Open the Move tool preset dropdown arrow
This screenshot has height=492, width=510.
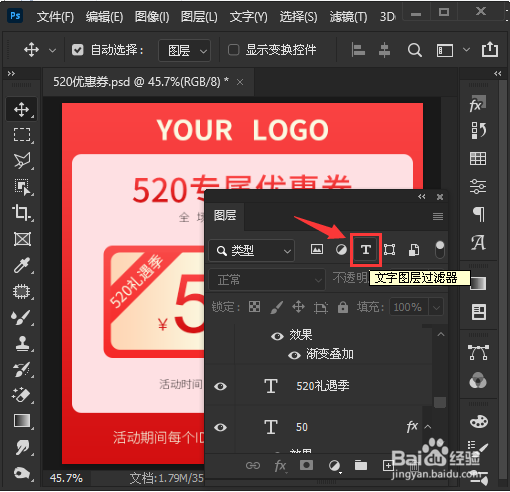pyautogui.click(x=52, y=50)
